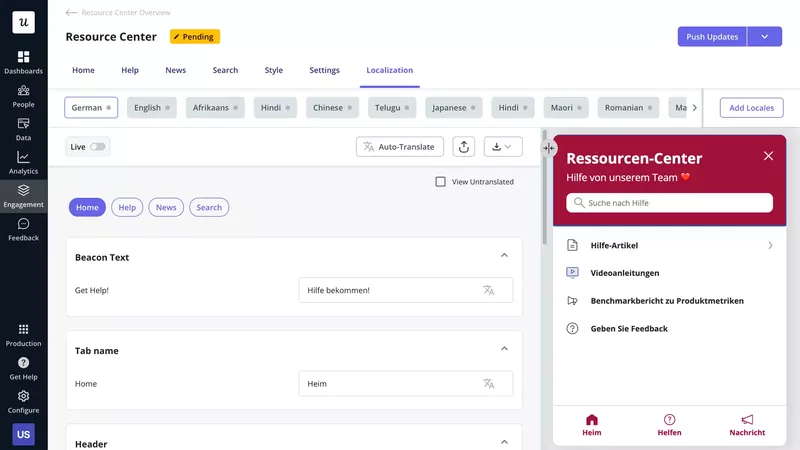Click the Configure gear icon
The width and height of the screenshot is (800, 450).
pos(23,396)
